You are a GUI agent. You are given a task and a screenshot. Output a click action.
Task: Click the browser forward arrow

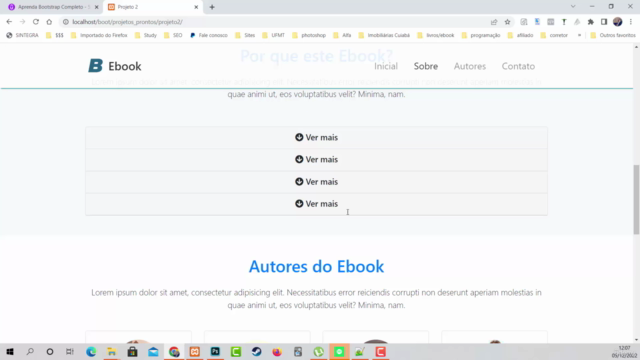click(x=22, y=22)
